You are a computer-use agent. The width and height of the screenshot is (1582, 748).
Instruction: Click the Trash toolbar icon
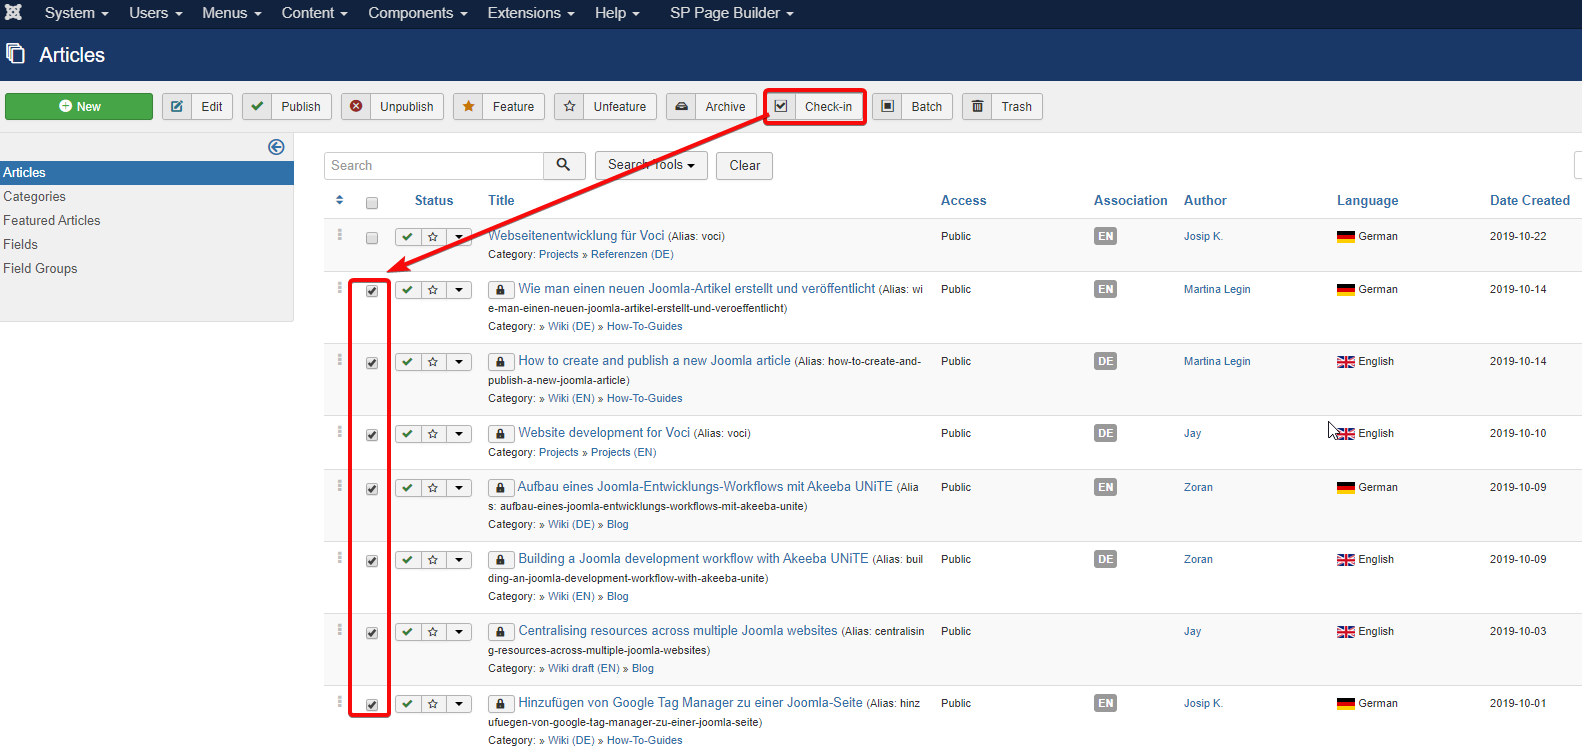[978, 107]
